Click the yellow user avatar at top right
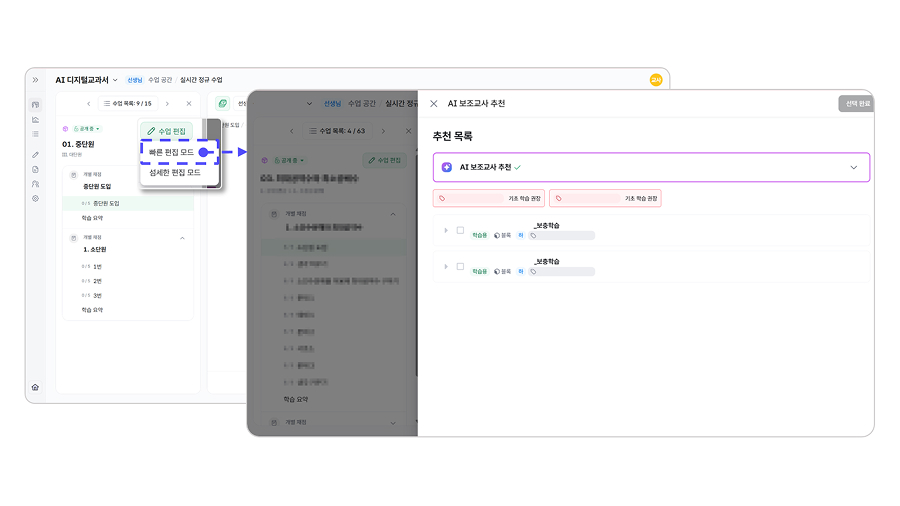 [656, 80]
